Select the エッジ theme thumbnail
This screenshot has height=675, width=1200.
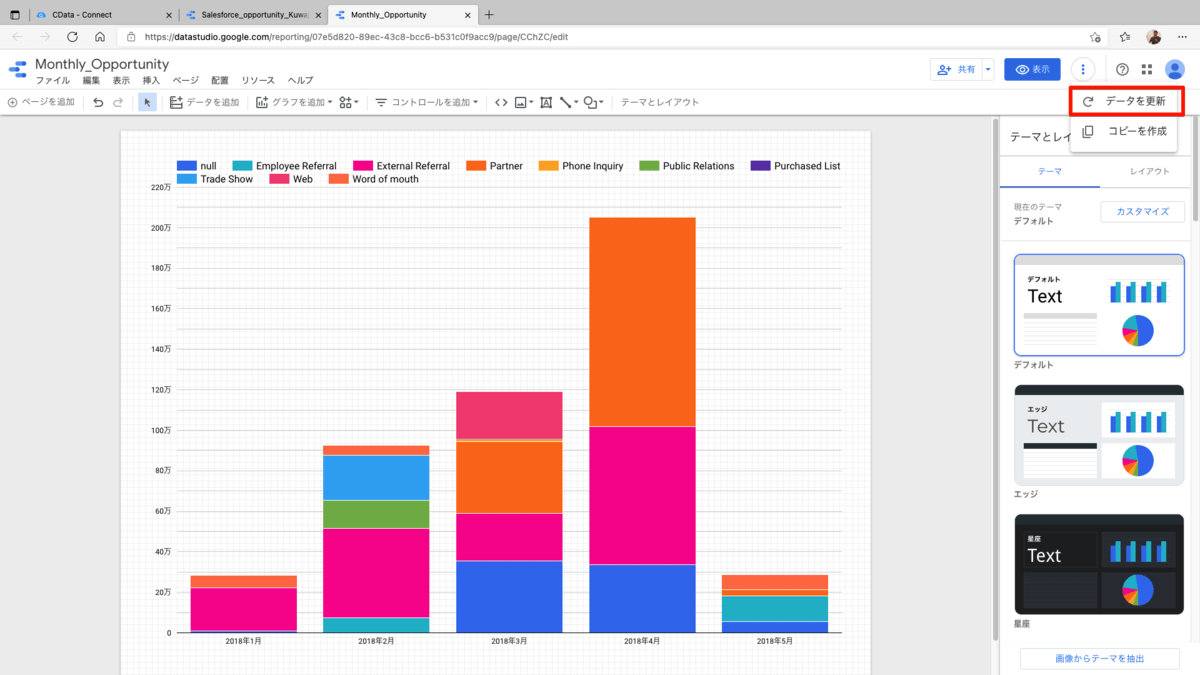pos(1099,435)
